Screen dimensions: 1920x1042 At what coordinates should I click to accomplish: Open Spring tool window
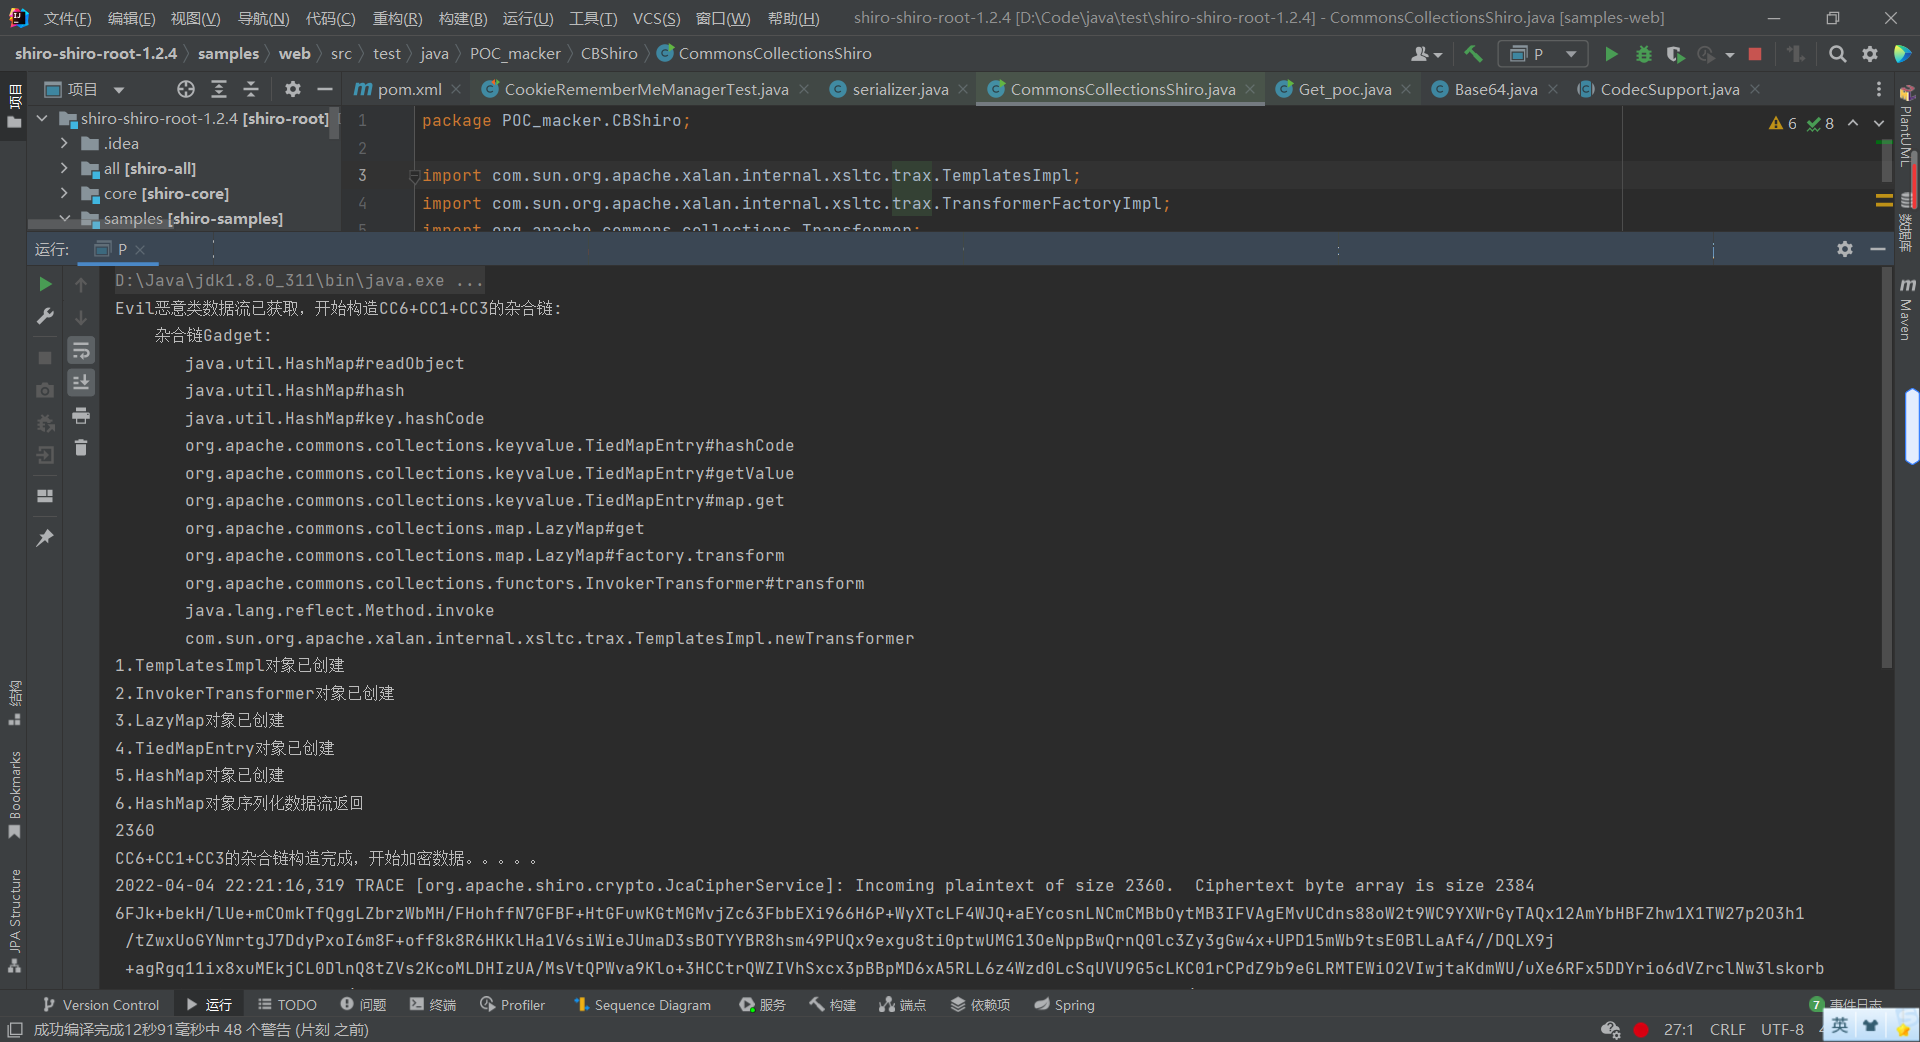tap(1064, 1005)
